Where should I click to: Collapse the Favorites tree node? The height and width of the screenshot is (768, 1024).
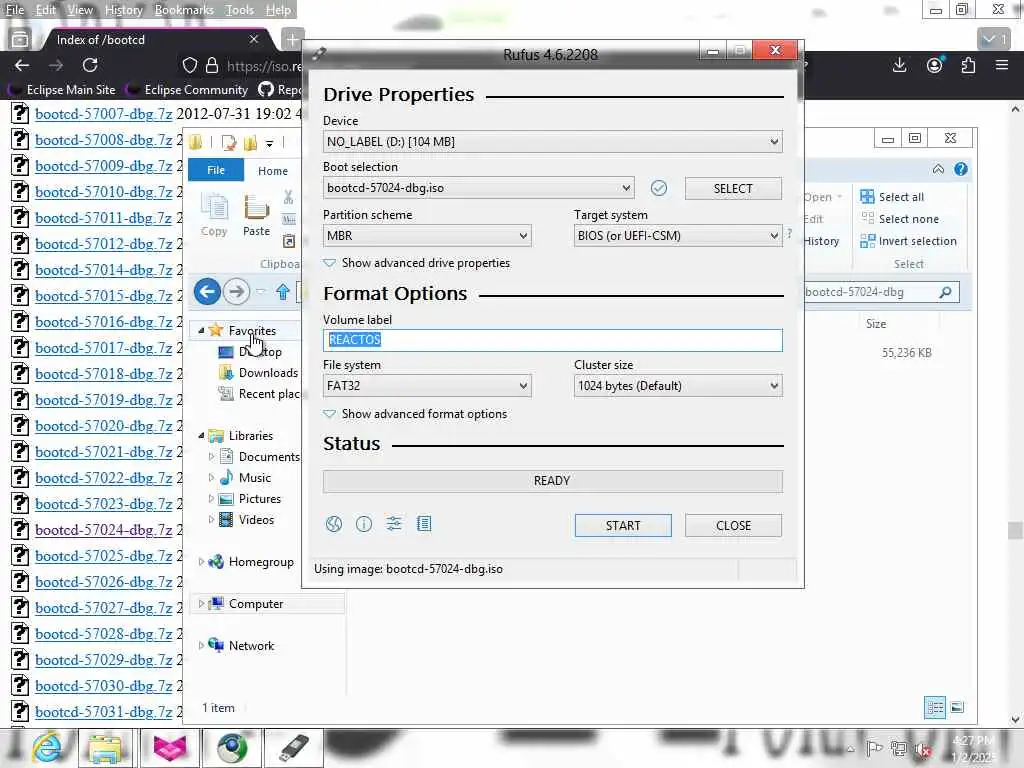[201, 330]
